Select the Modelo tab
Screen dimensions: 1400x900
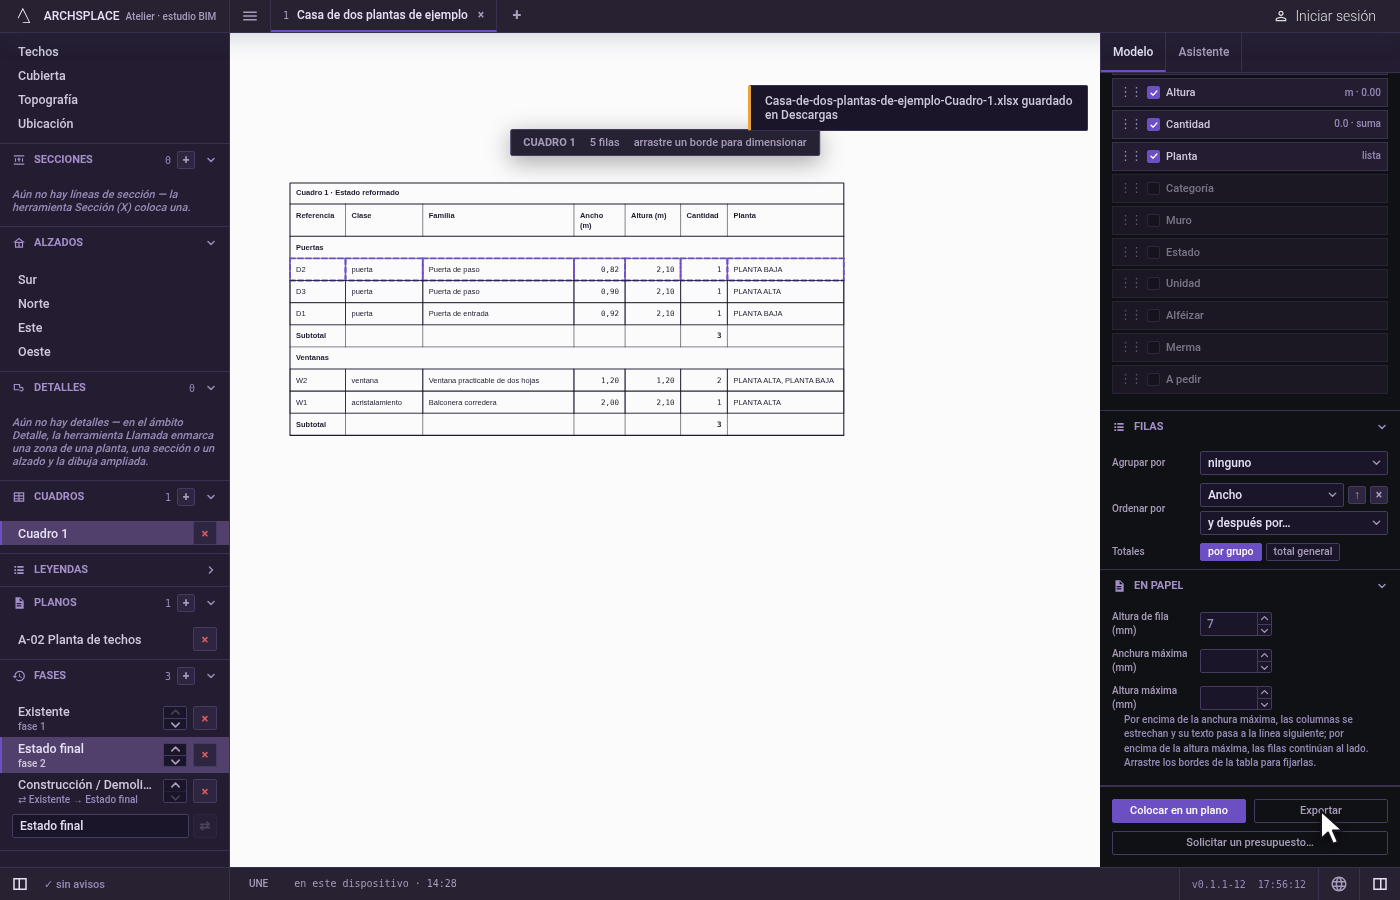point(1133,52)
